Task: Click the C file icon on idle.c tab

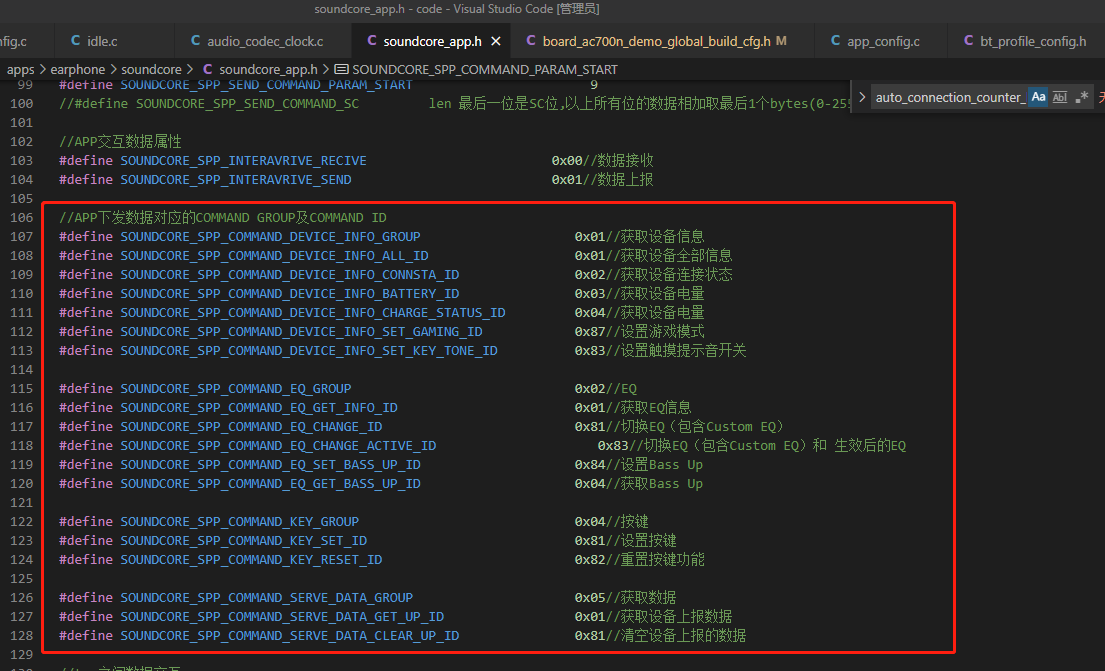Action: tap(75, 41)
